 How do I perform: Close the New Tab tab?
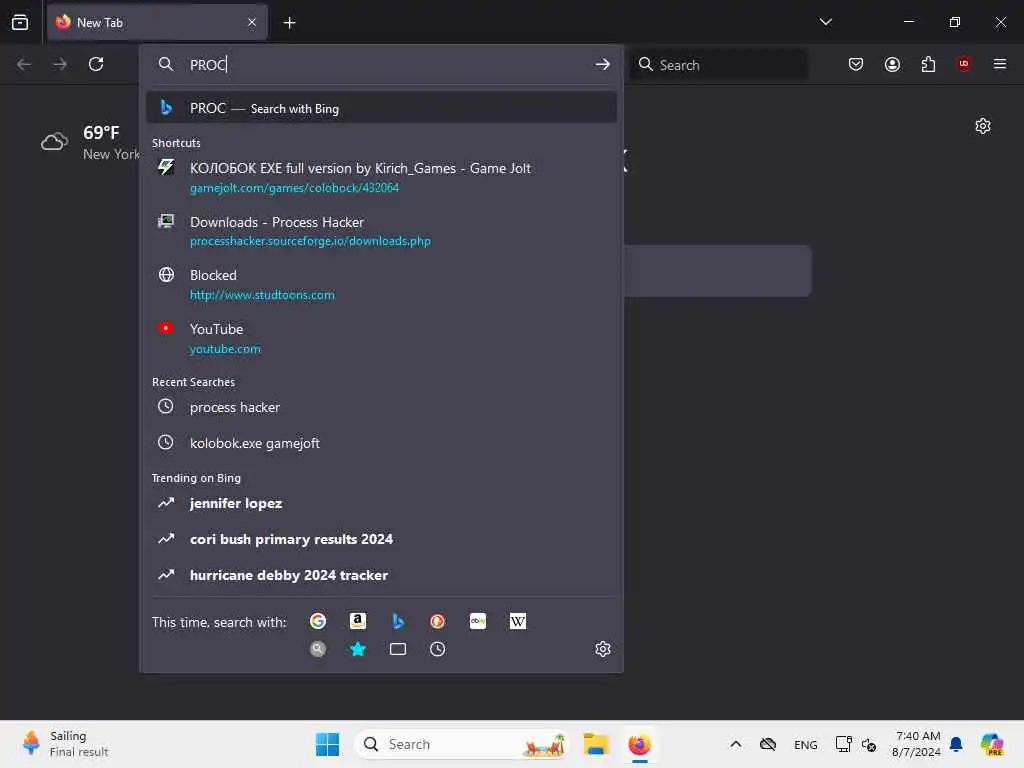pos(252,22)
